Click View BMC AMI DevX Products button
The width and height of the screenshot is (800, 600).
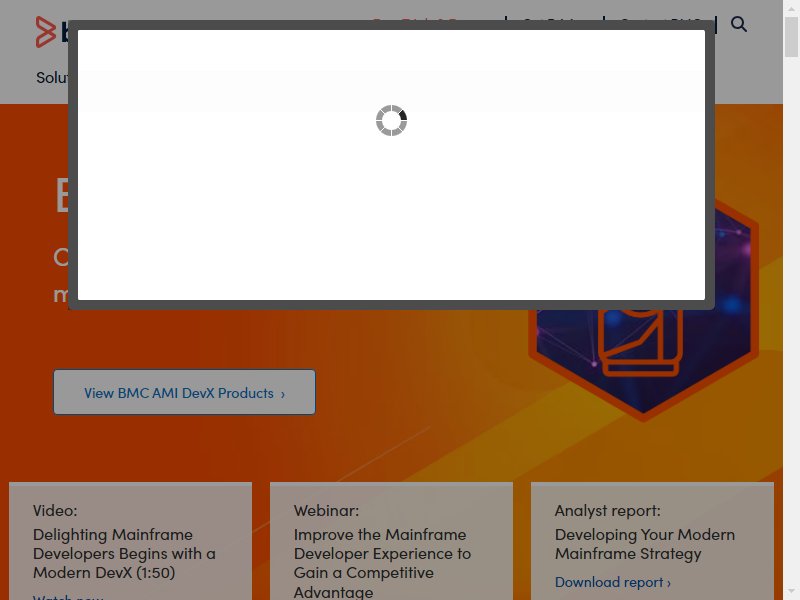click(x=184, y=392)
